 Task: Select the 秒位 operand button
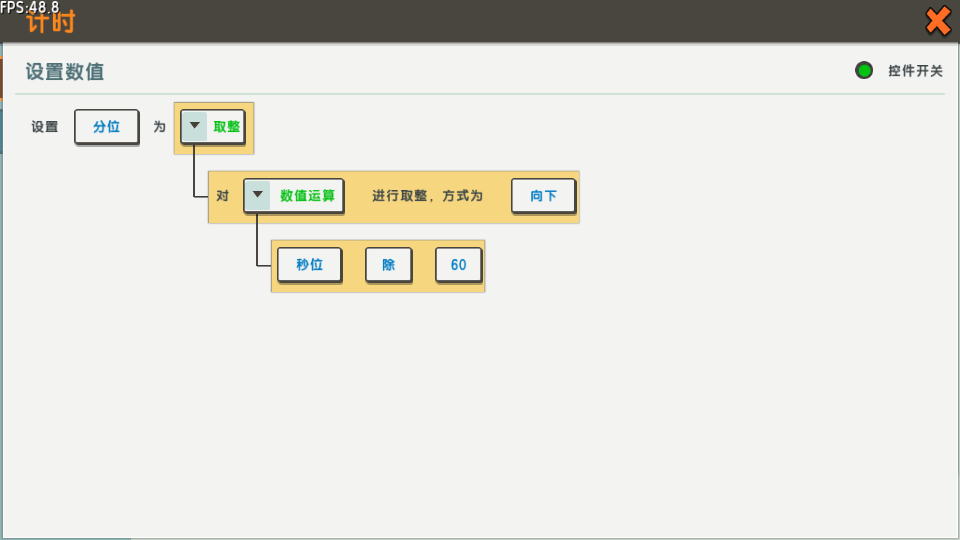coord(309,264)
